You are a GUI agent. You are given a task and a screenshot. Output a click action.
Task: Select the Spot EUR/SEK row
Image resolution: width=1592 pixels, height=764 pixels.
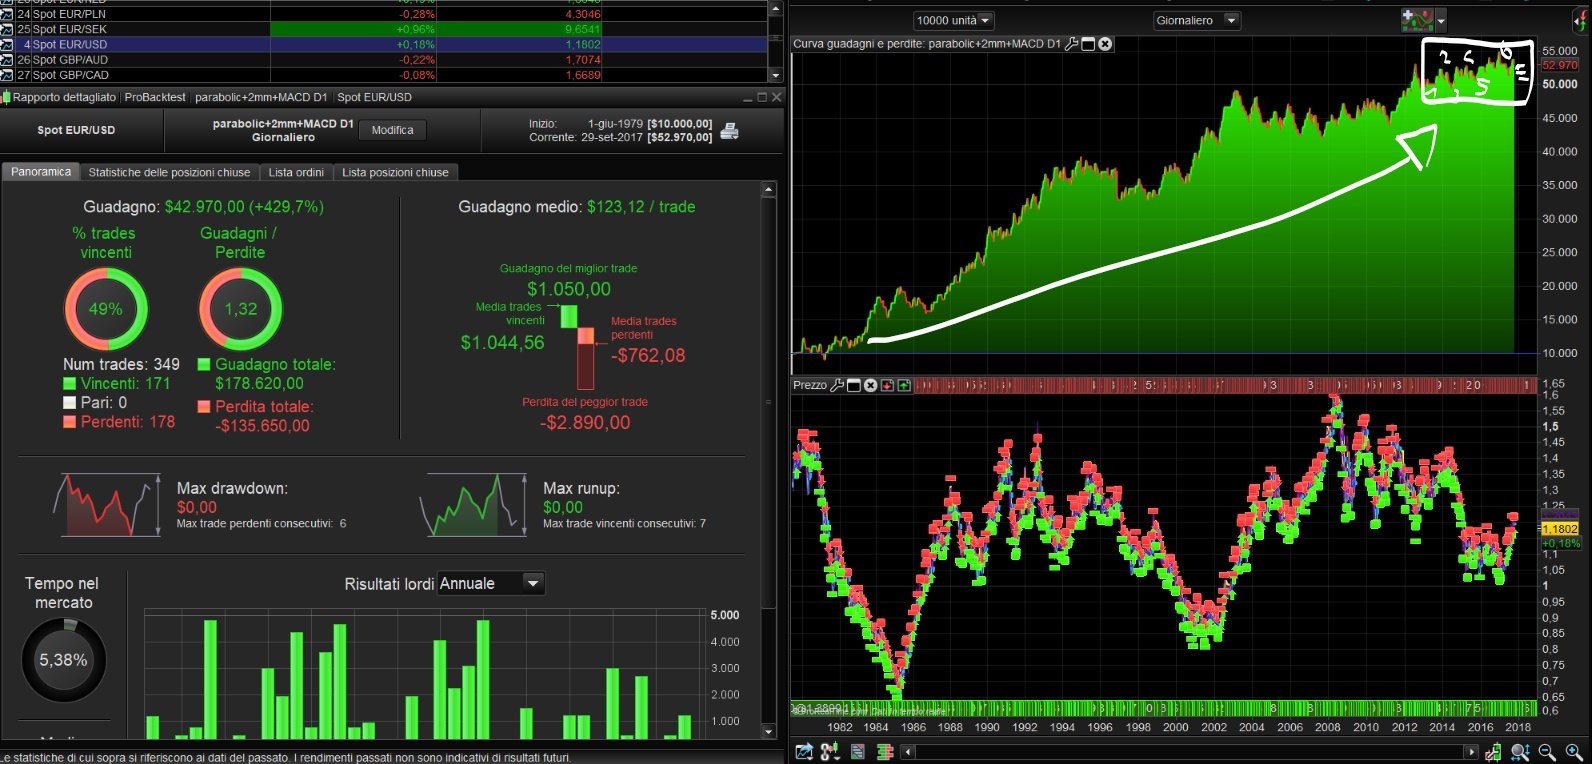384,29
